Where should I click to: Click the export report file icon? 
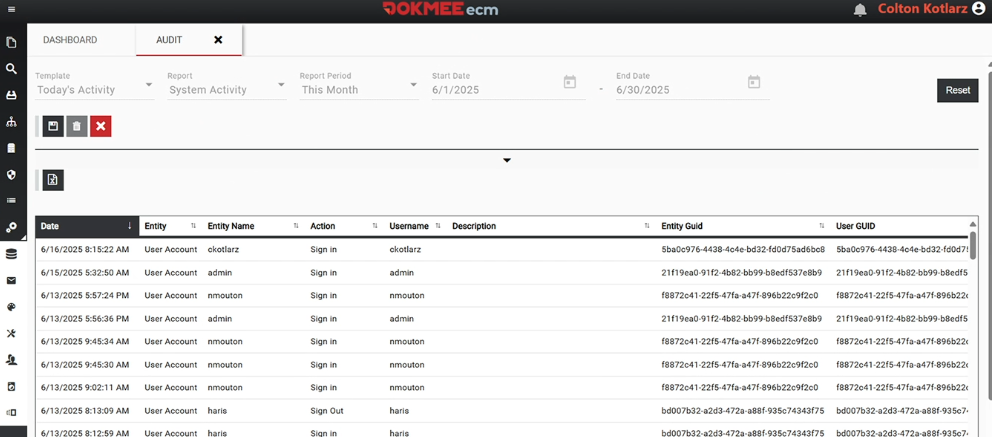click(53, 180)
